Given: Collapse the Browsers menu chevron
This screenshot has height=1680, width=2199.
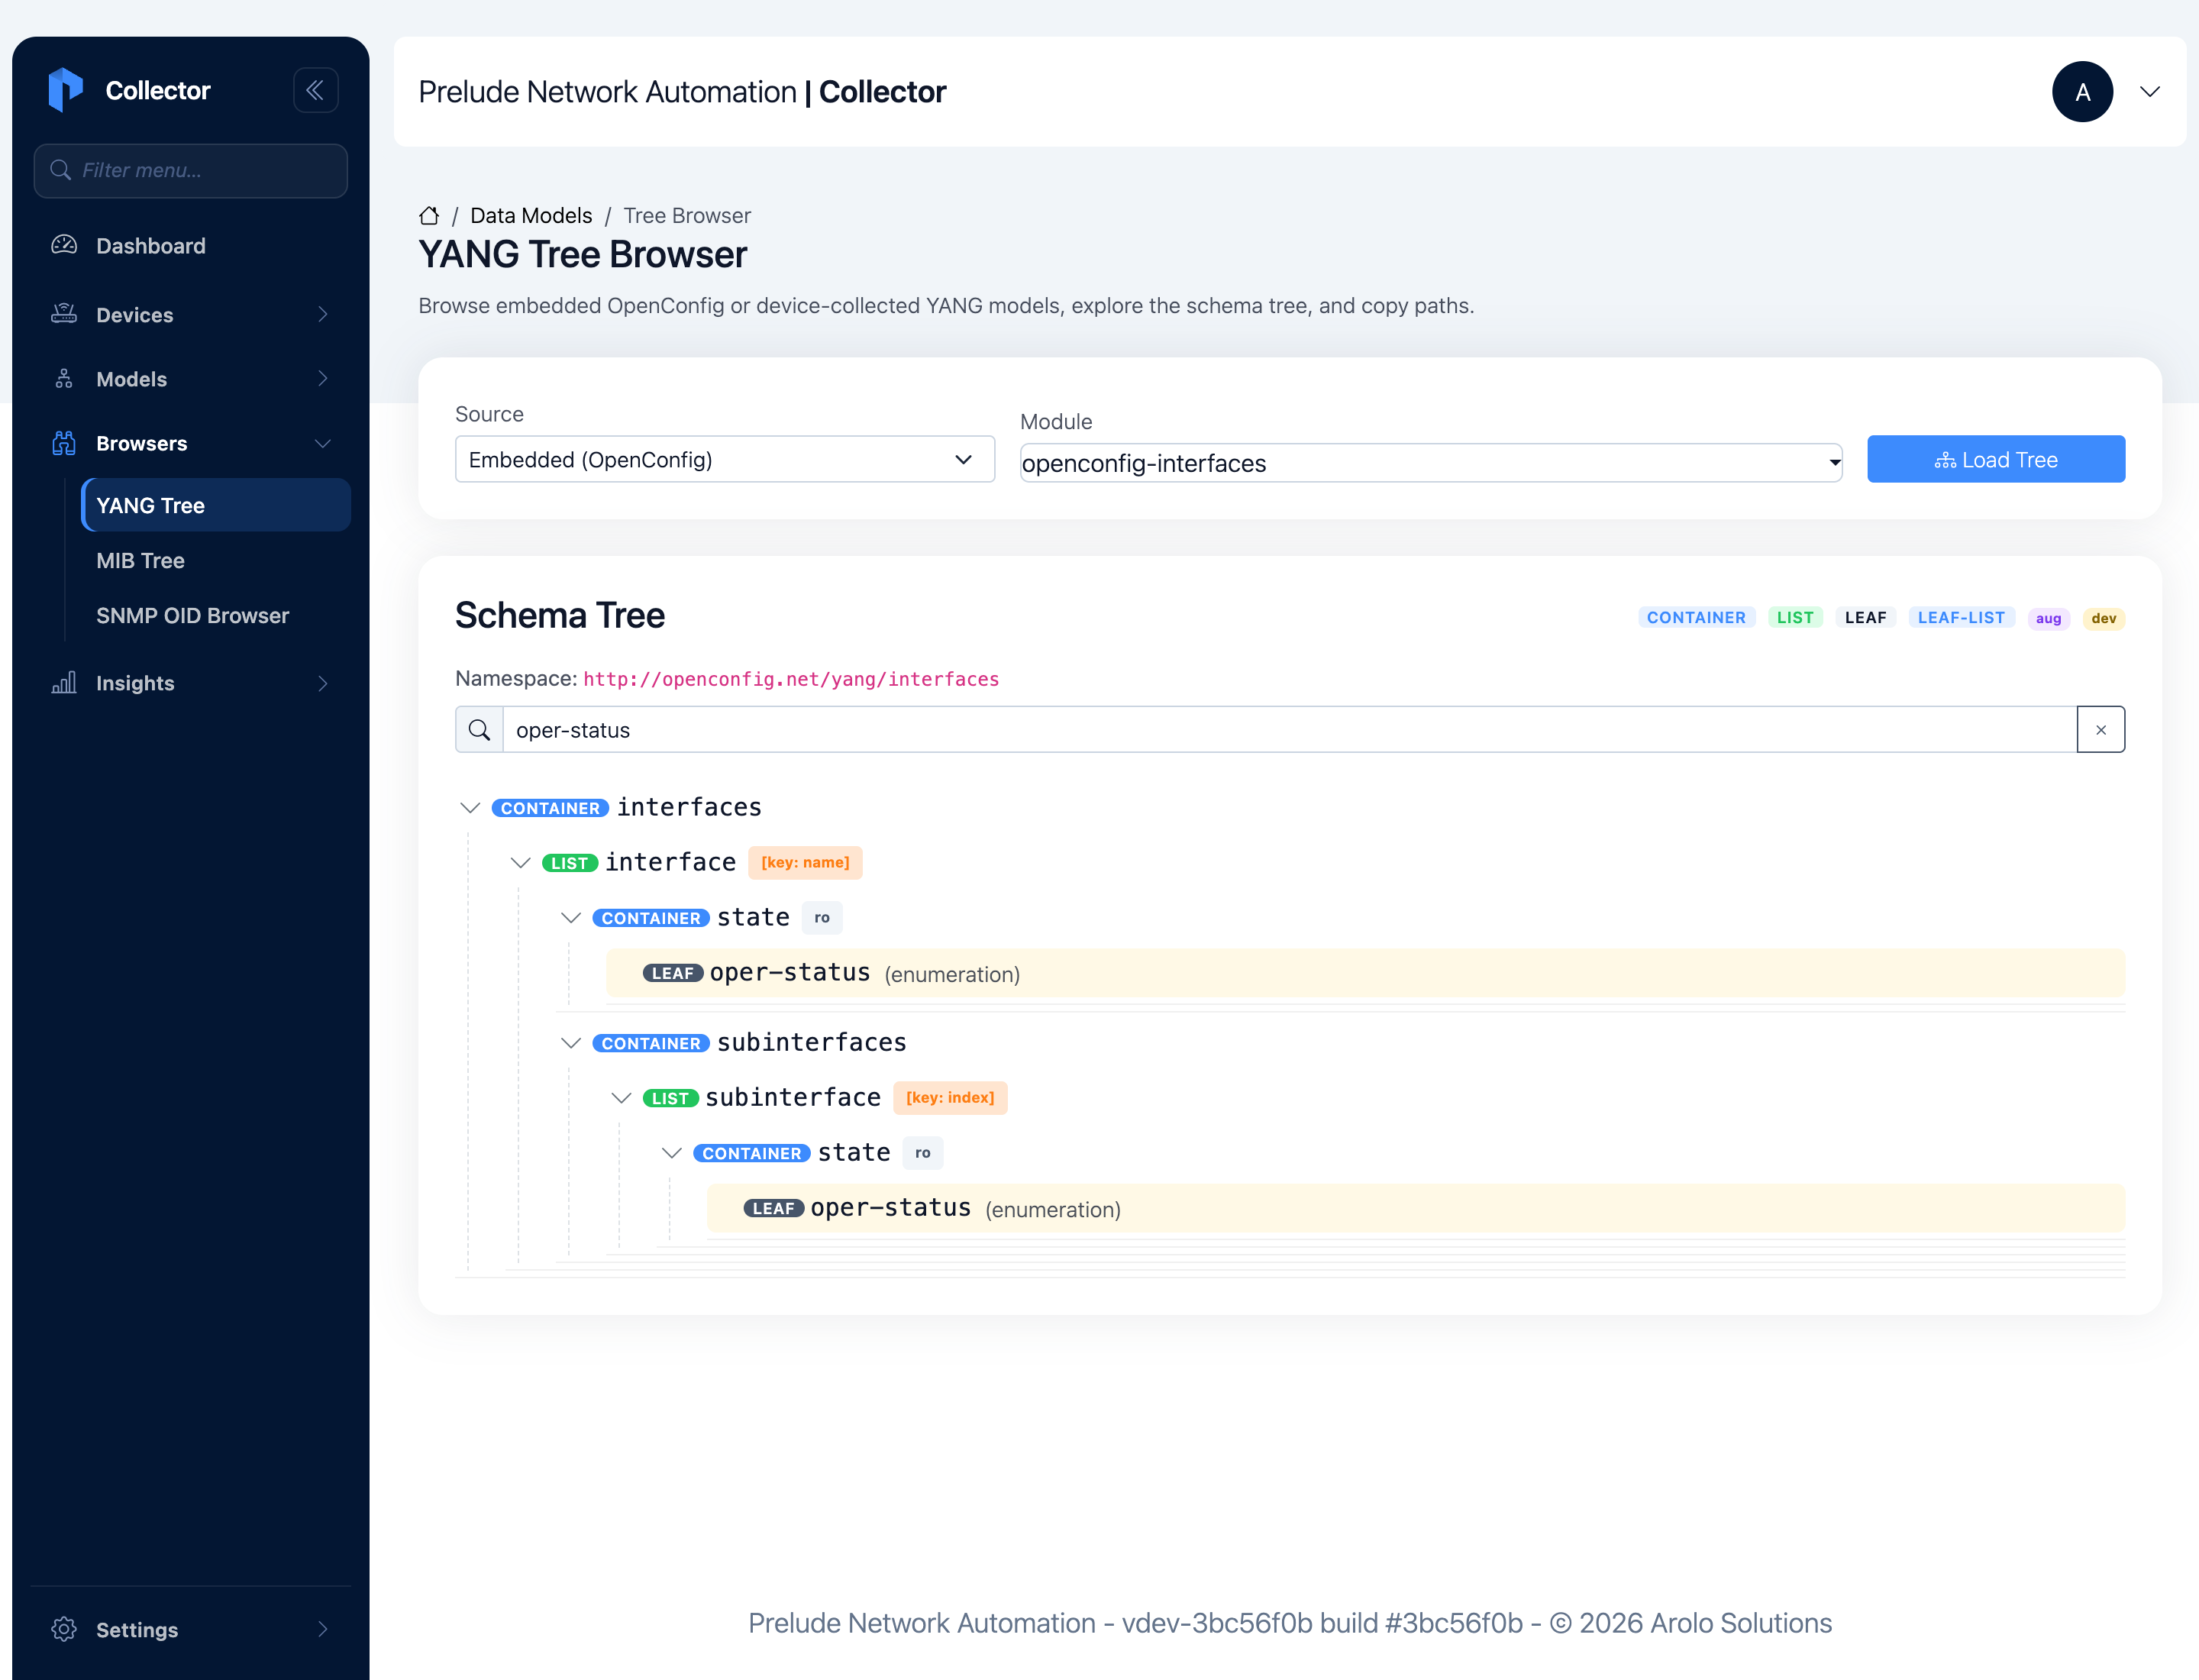Looking at the screenshot, I should click(x=323, y=443).
